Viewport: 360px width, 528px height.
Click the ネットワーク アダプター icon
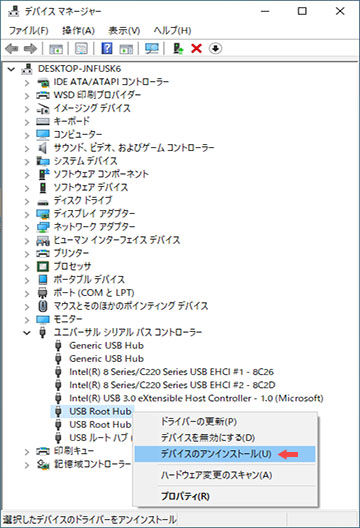pyautogui.click(x=43, y=227)
